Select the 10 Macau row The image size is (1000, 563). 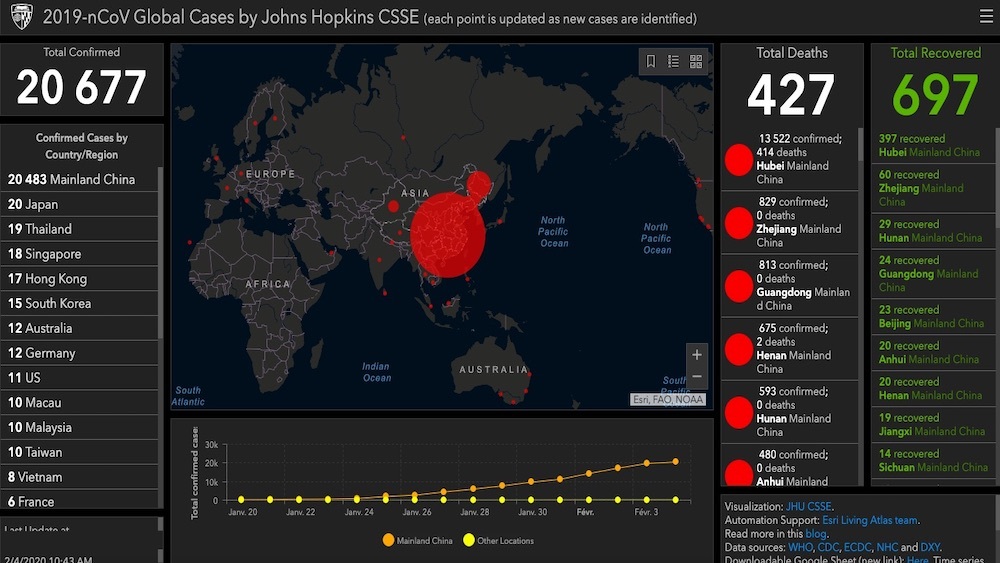pyautogui.click(x=79, y=402)
